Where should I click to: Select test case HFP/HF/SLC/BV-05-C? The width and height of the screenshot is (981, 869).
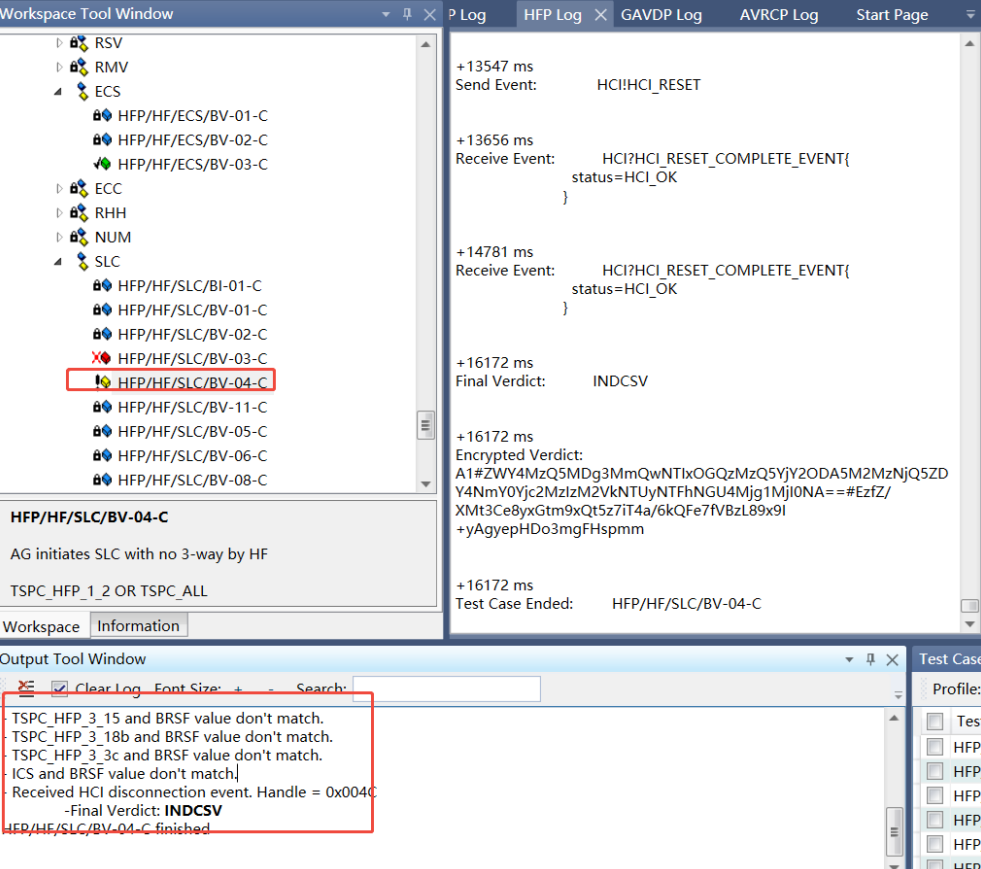(x=192, y=432)
